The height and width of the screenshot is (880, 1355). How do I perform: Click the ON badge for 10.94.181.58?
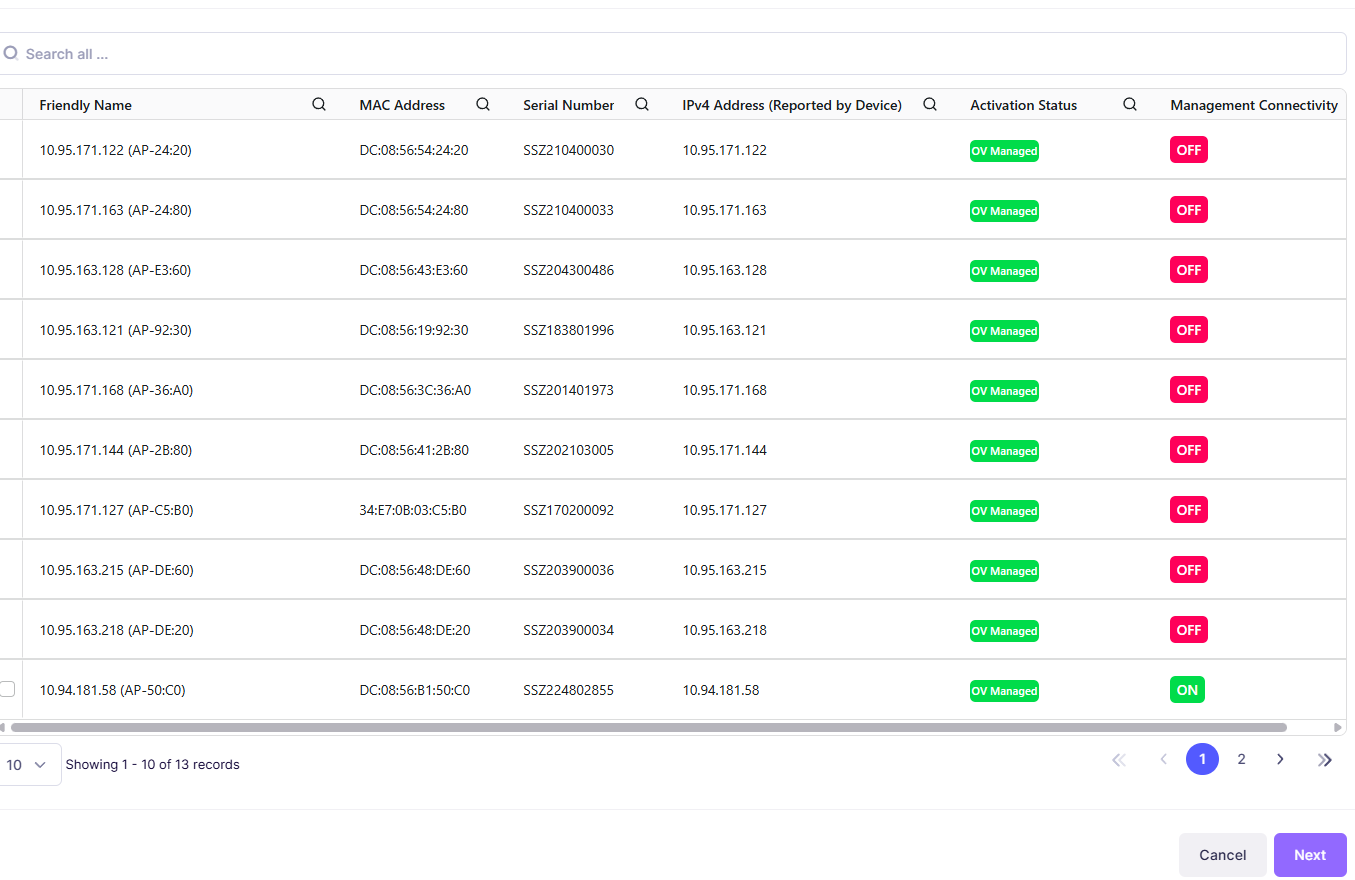click(1187, 690)
